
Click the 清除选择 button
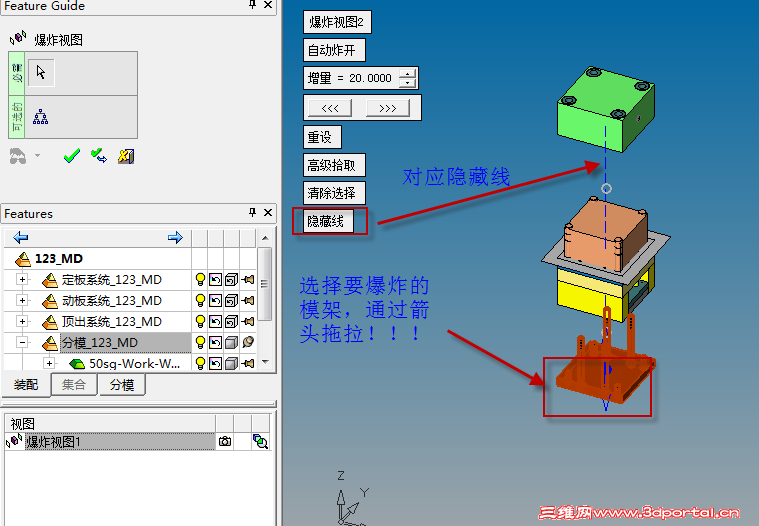tap(334, 193)
